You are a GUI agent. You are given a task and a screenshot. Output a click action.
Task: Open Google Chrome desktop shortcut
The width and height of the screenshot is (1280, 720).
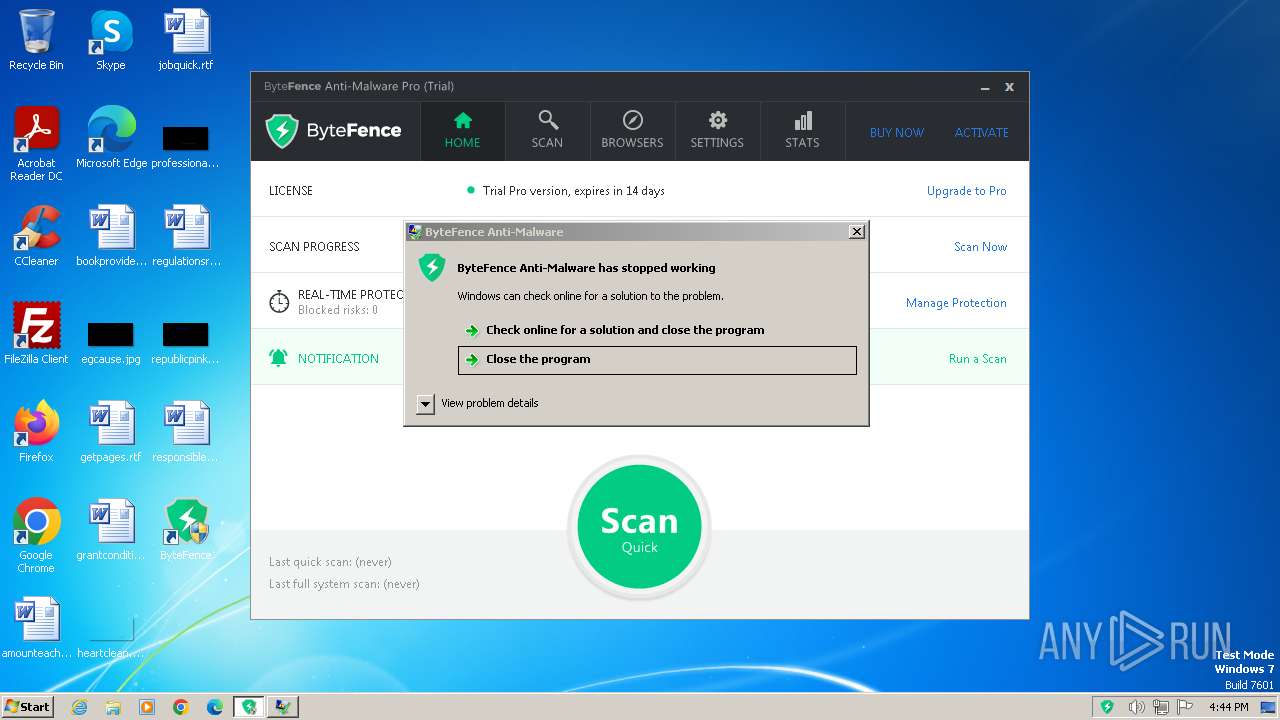36,536
